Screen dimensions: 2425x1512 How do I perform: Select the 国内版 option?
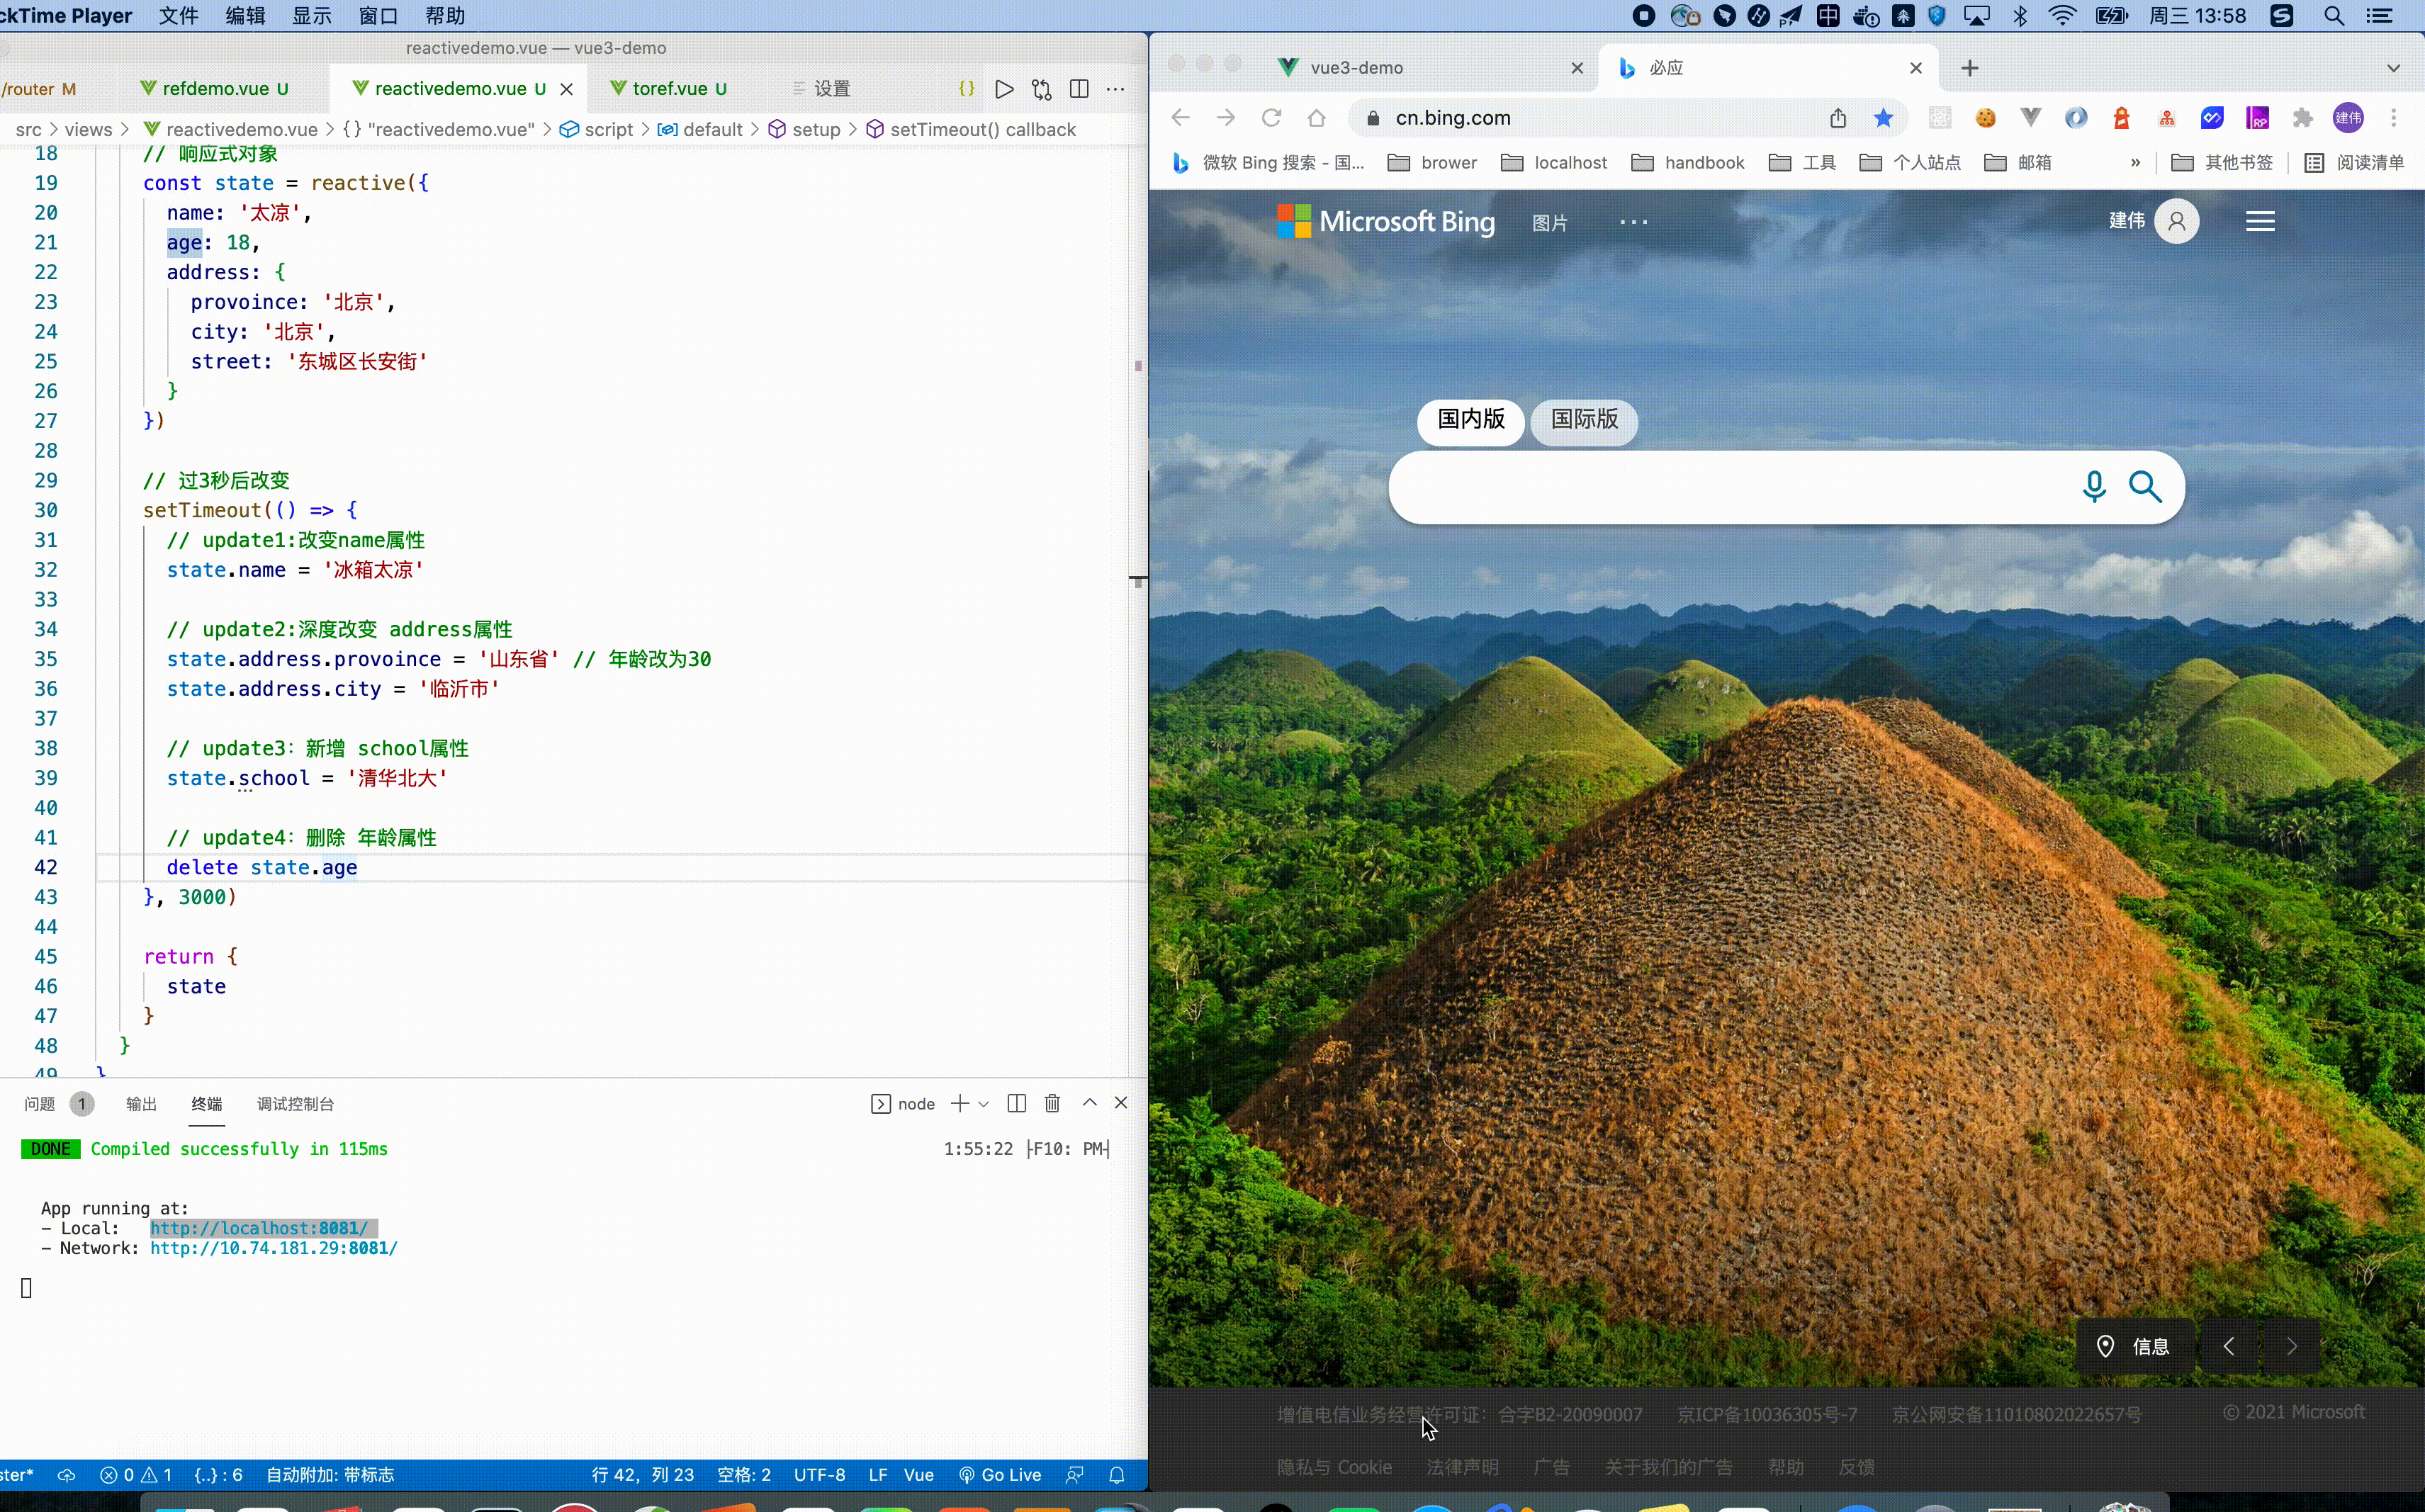click(x=1470, y=422)
